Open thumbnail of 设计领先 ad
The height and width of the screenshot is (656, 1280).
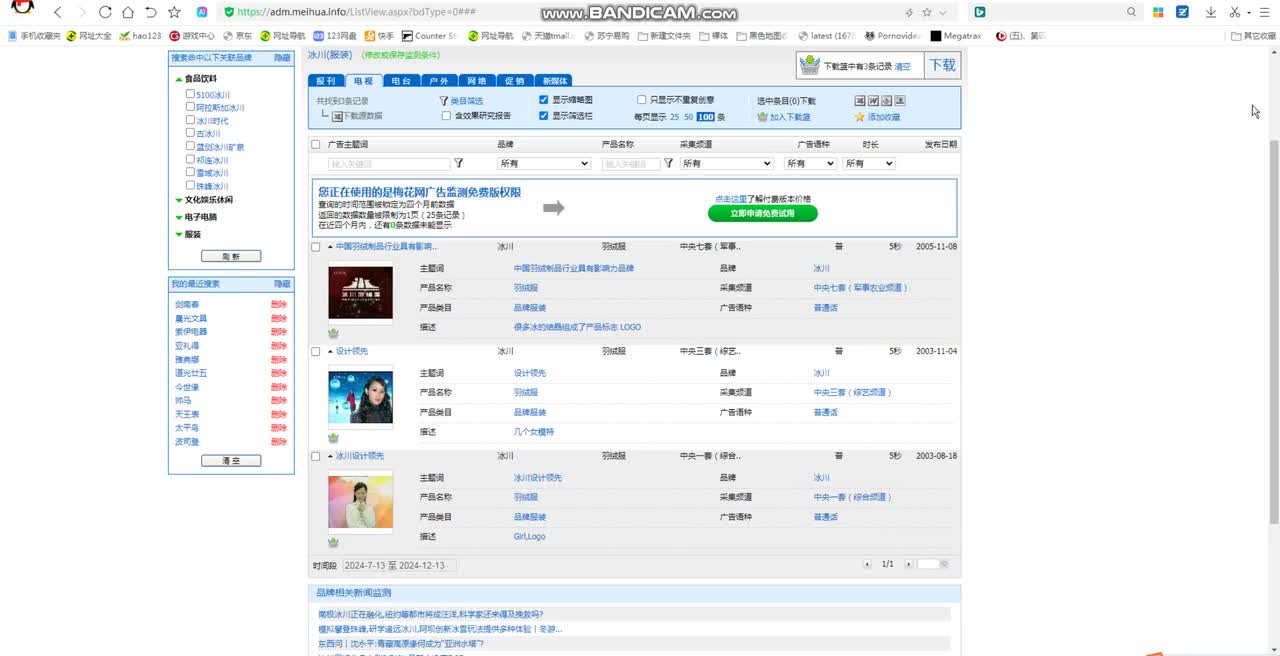[x=360, y=397]
